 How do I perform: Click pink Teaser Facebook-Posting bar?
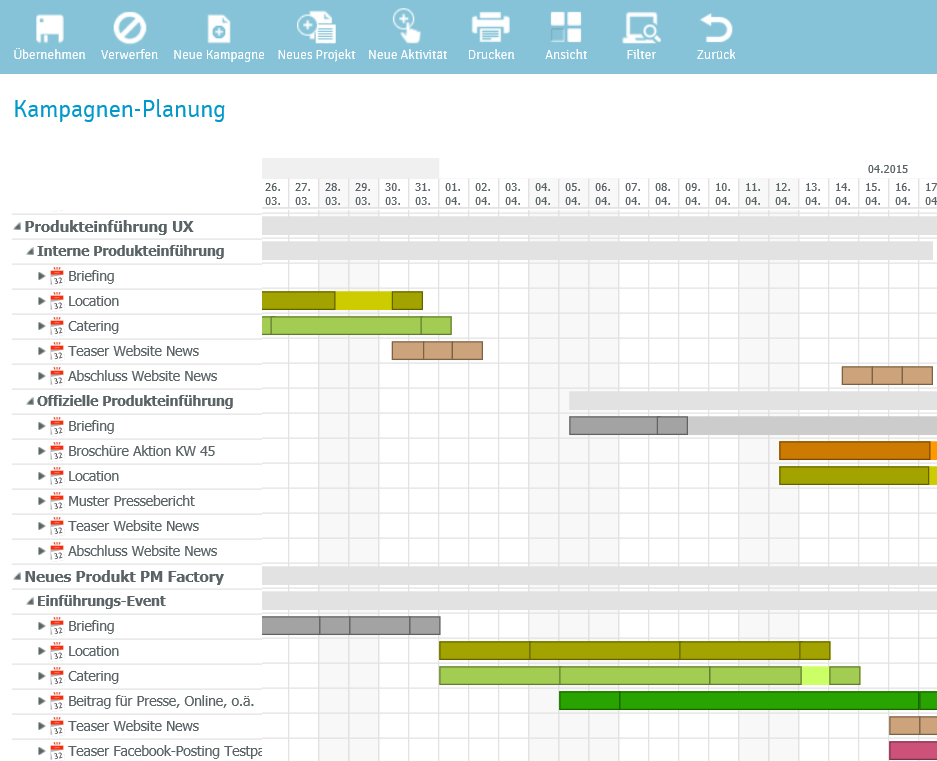point(913,751)
